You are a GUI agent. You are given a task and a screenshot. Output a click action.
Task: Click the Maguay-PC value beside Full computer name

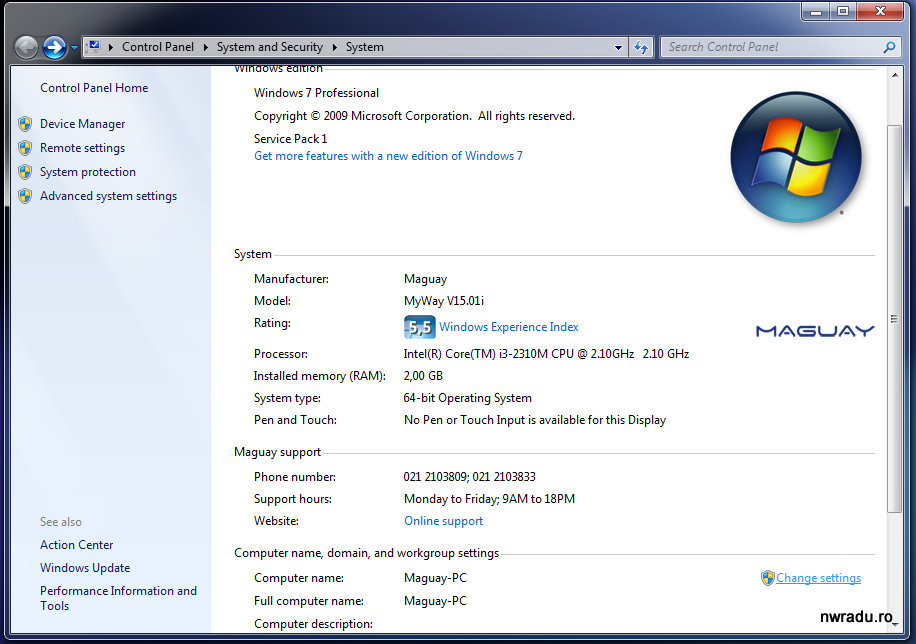pos(435,601)
